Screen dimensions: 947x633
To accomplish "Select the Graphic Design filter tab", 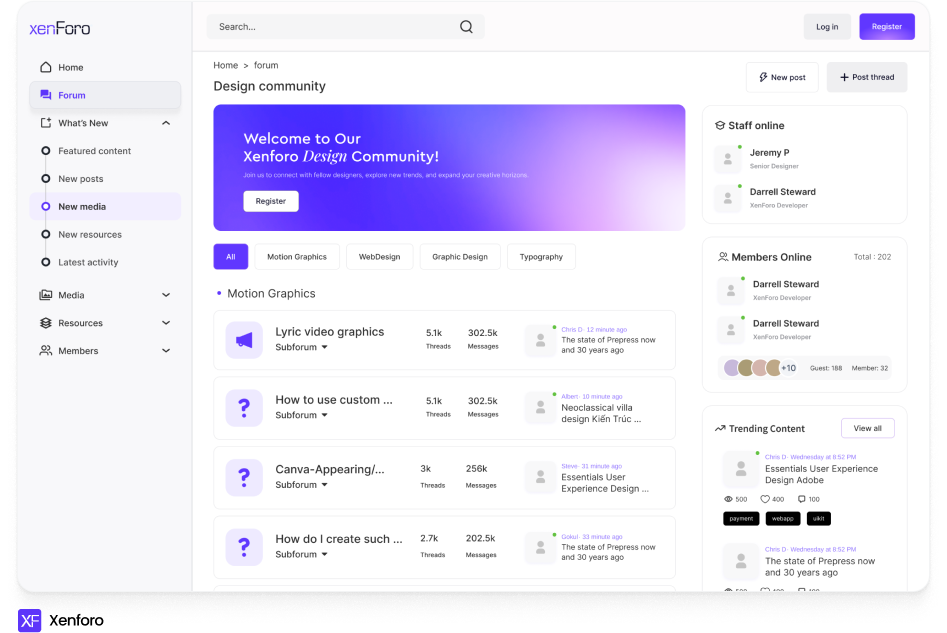I will click(460, 257).
